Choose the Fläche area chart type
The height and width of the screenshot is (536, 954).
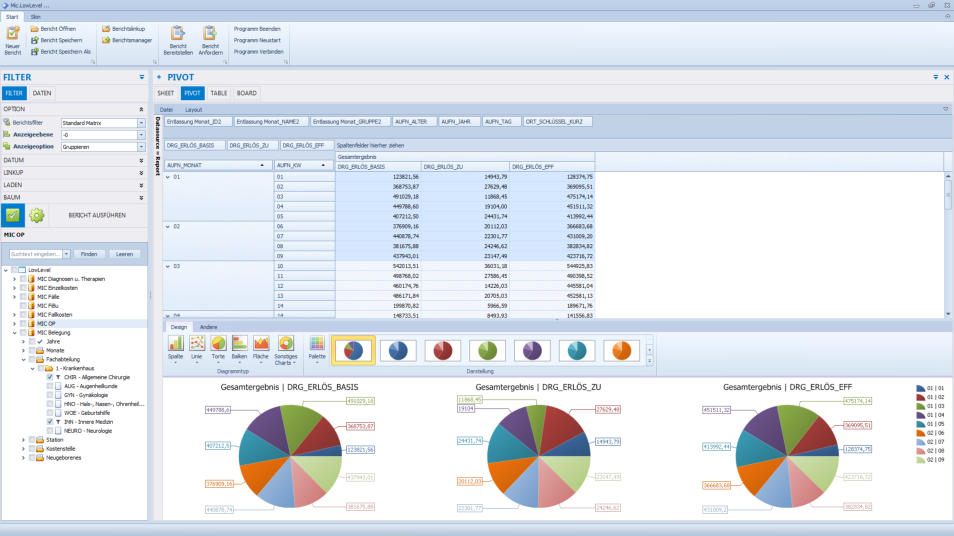pos(261,345)
